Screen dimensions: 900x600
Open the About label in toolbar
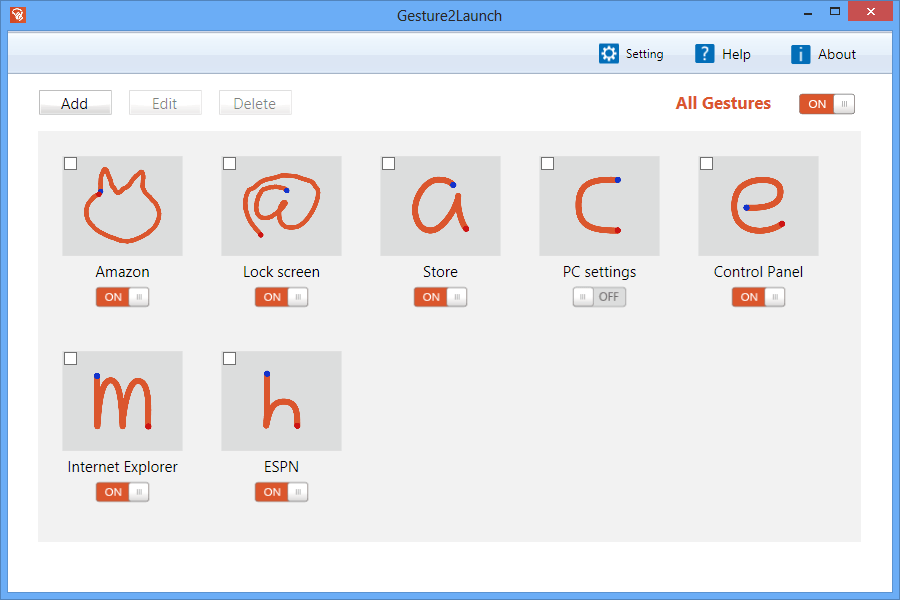pyautogui.click(x=837, y=54)
